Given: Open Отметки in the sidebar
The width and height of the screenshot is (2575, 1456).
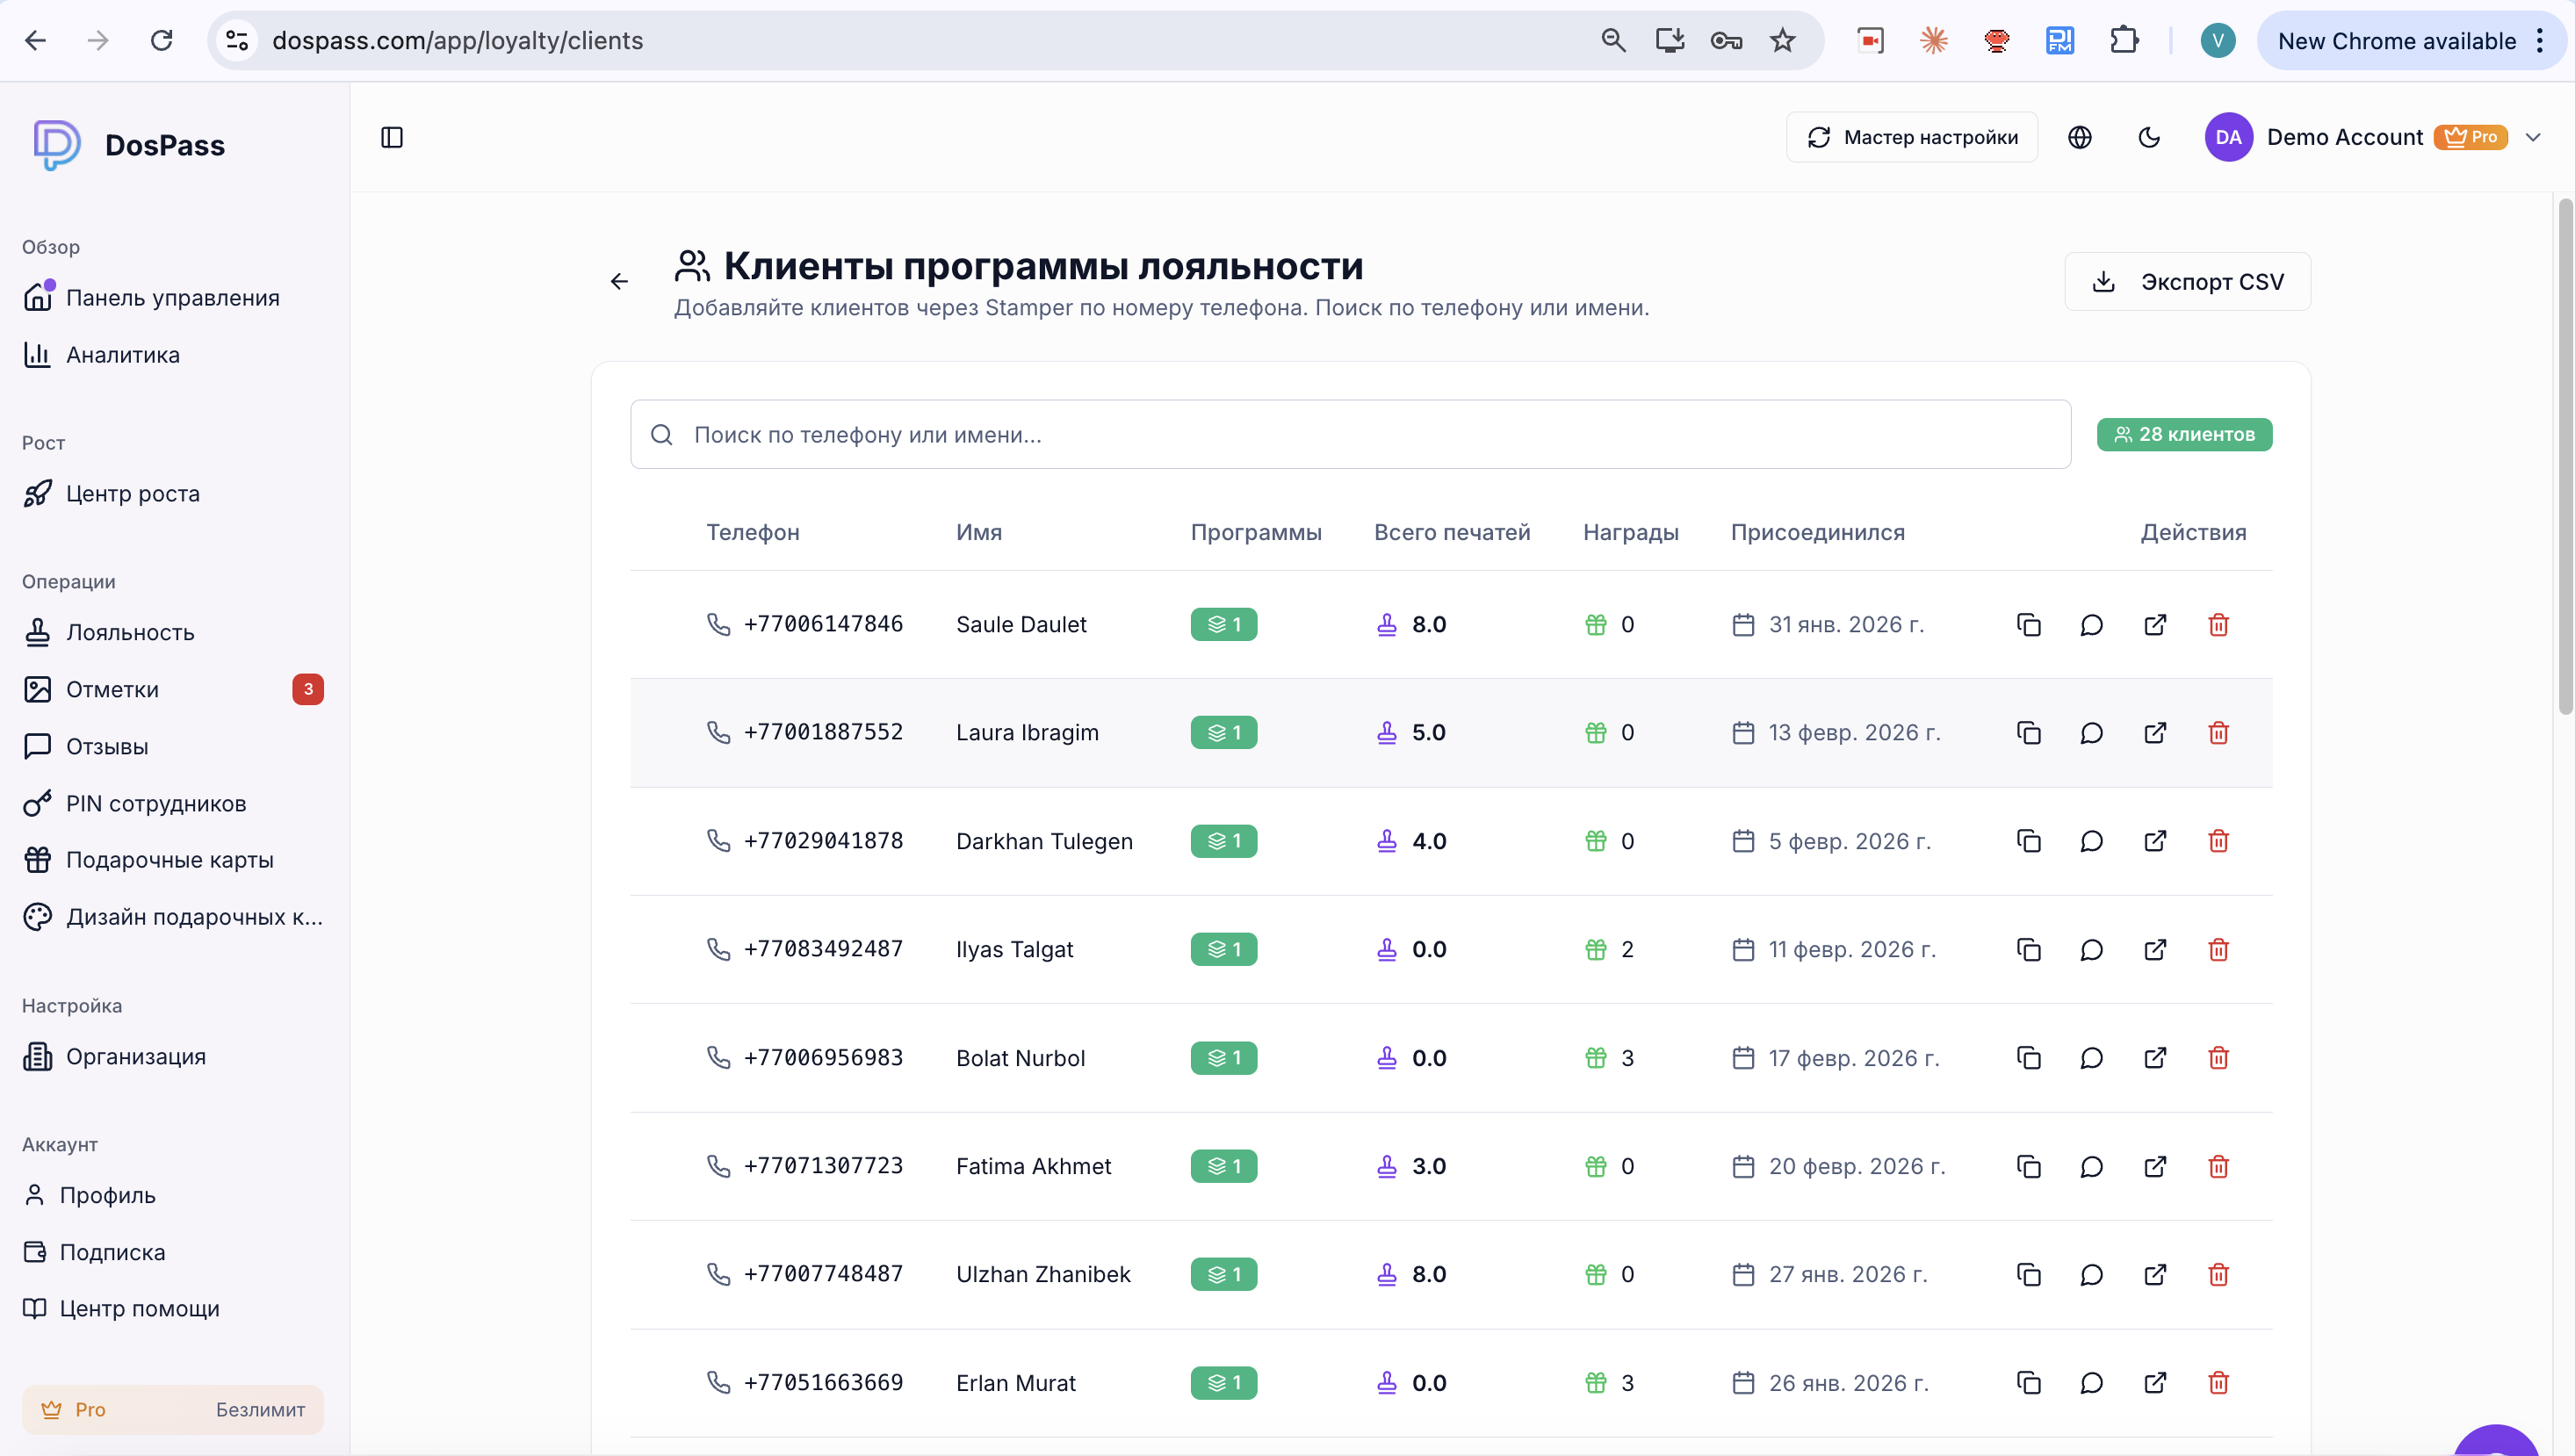Looking at the screenshot, I should 112,689.
